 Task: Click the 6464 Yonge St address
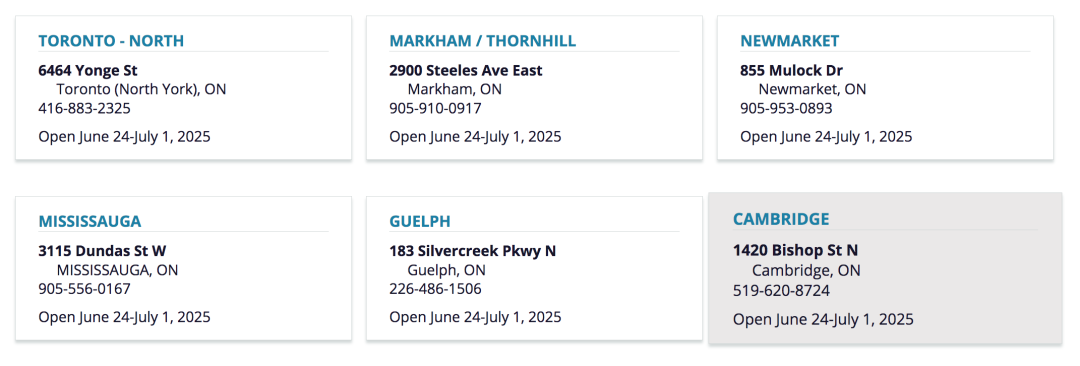click(x=87, y=70)
